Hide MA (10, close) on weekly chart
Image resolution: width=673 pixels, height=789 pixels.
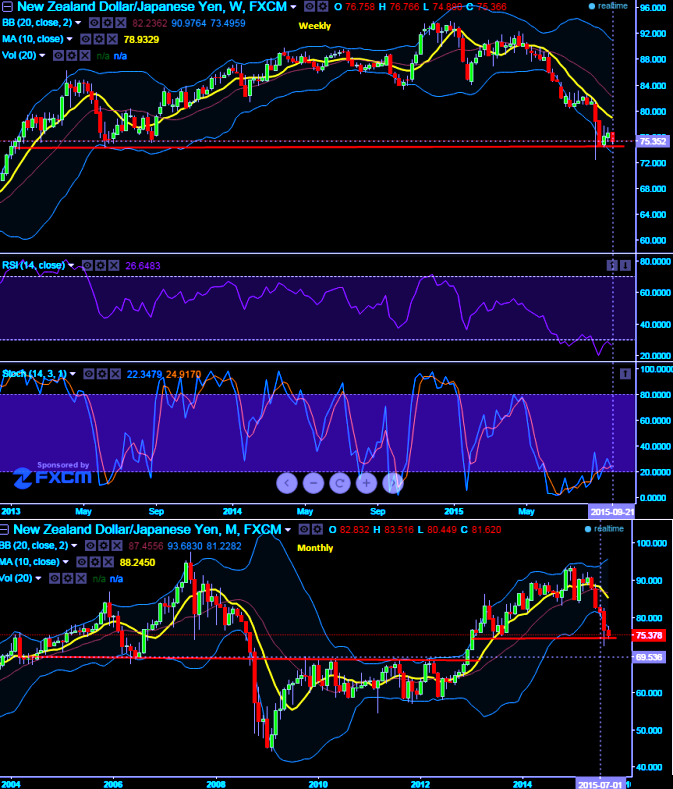[86, 39]
